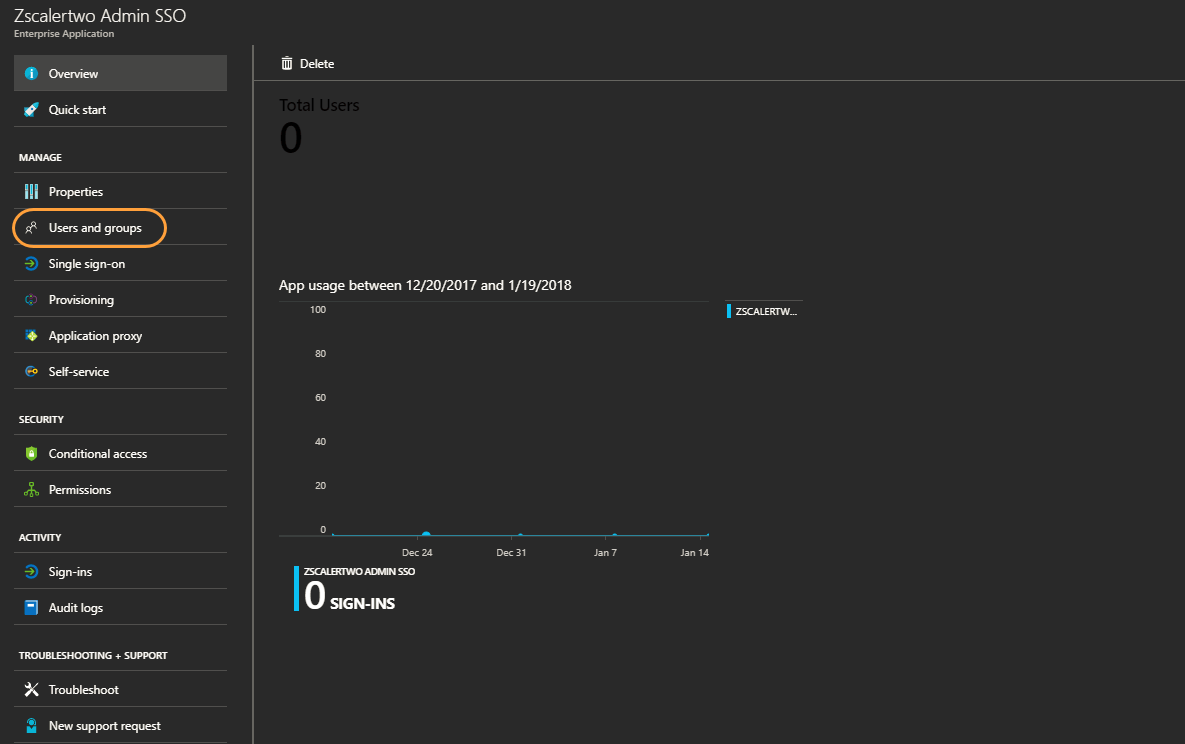1185x744 pixels.
Task: Click the Permissions icon
Action: point(33,489)
